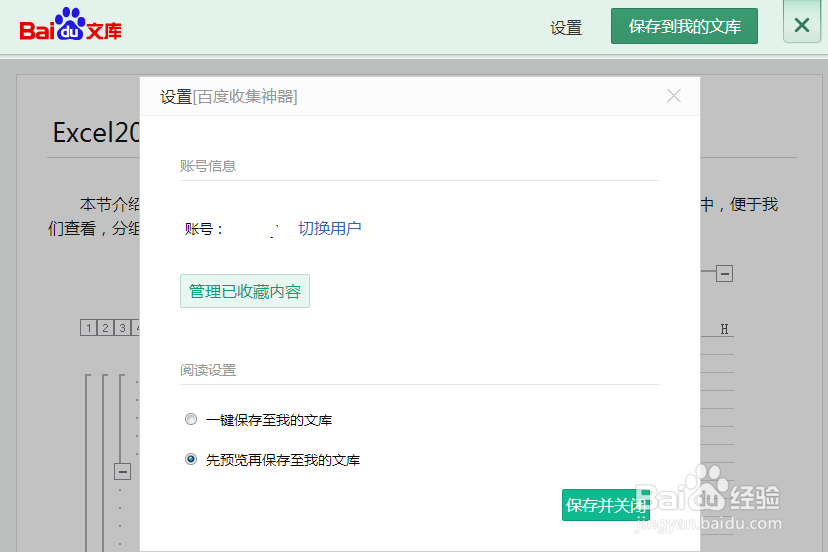
Task: Close the Baidu Wenku collector bar
Action: (x=802, y=23)
